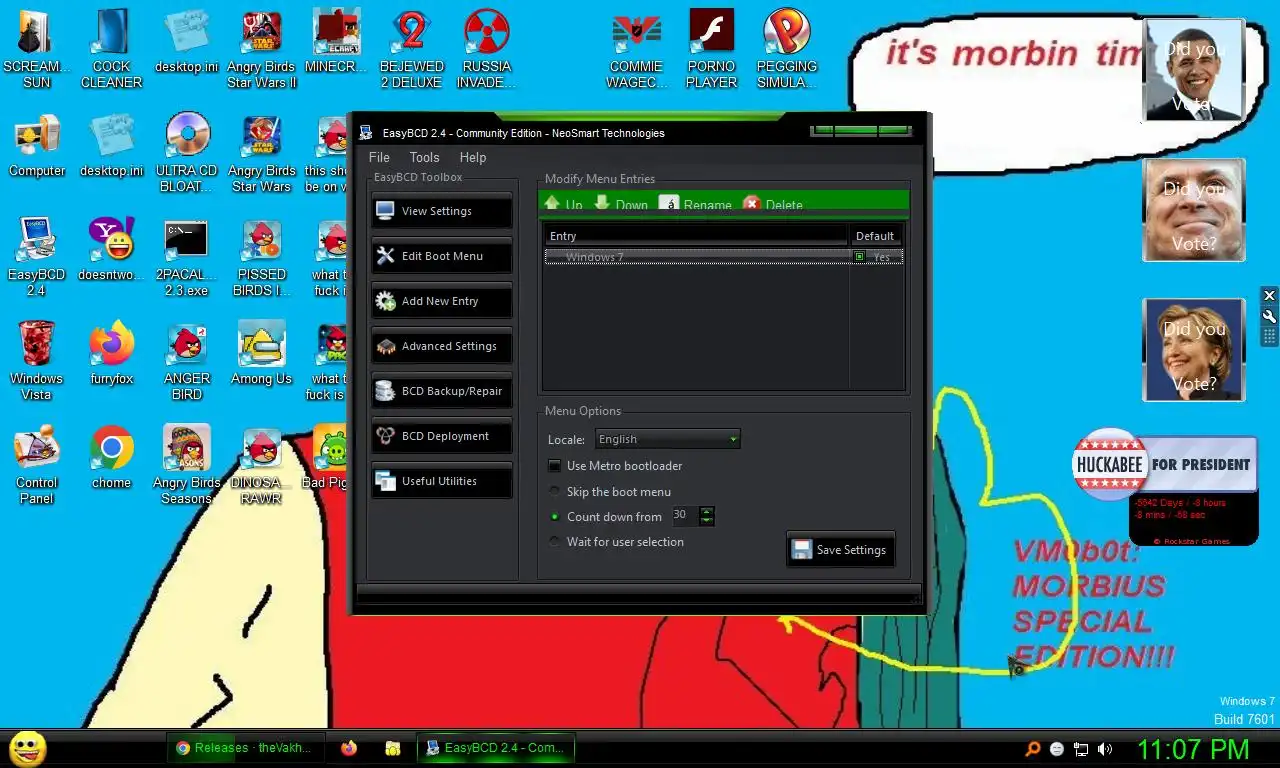Click the Hillary Did you Vote gadget
Image resolution: width=1280 pixels, height=768 pixels.
(x=1193, y=350)
